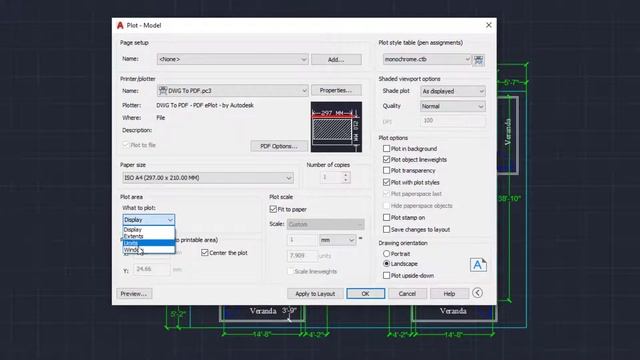Toggle Fit to paper checkbox
This screenshot has height=360, width=640.
(273, 209)
